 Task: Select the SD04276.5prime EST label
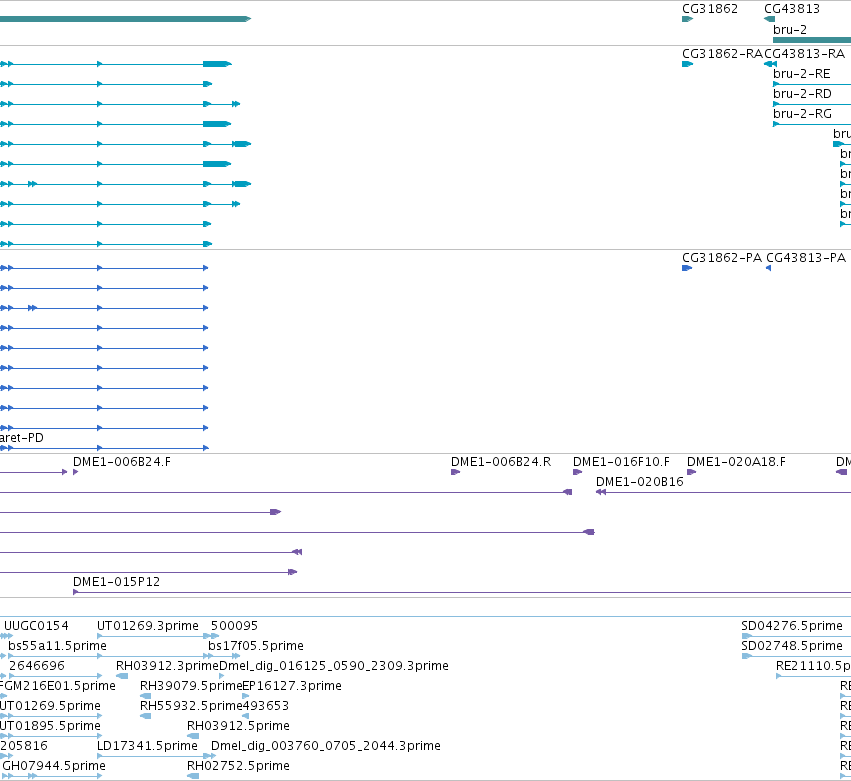click(792, 626)
